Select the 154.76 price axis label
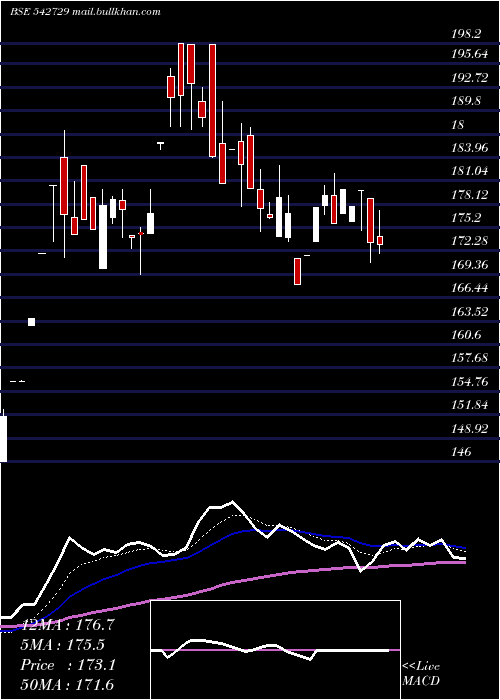The width and height of the screenshot is (500, 700). (470, 382)
